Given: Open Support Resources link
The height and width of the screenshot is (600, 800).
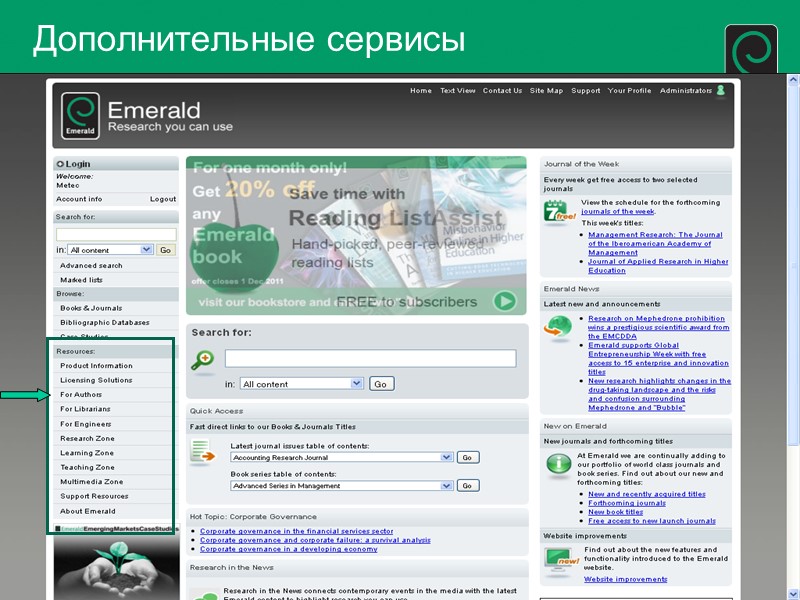Looking at the screenshot, I should click(x=94, y=496).
